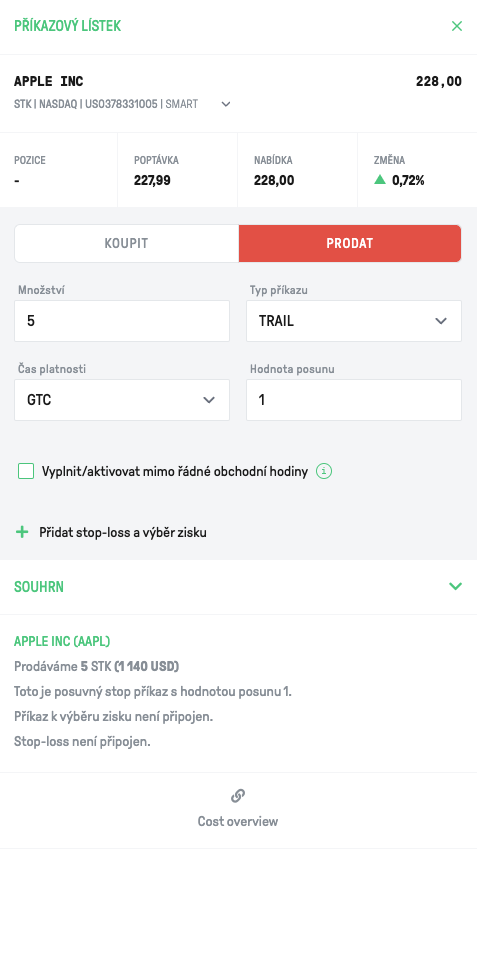Click the info icon next to trading hours
Screen dimensions: 477x959
[x=324, y=472]
